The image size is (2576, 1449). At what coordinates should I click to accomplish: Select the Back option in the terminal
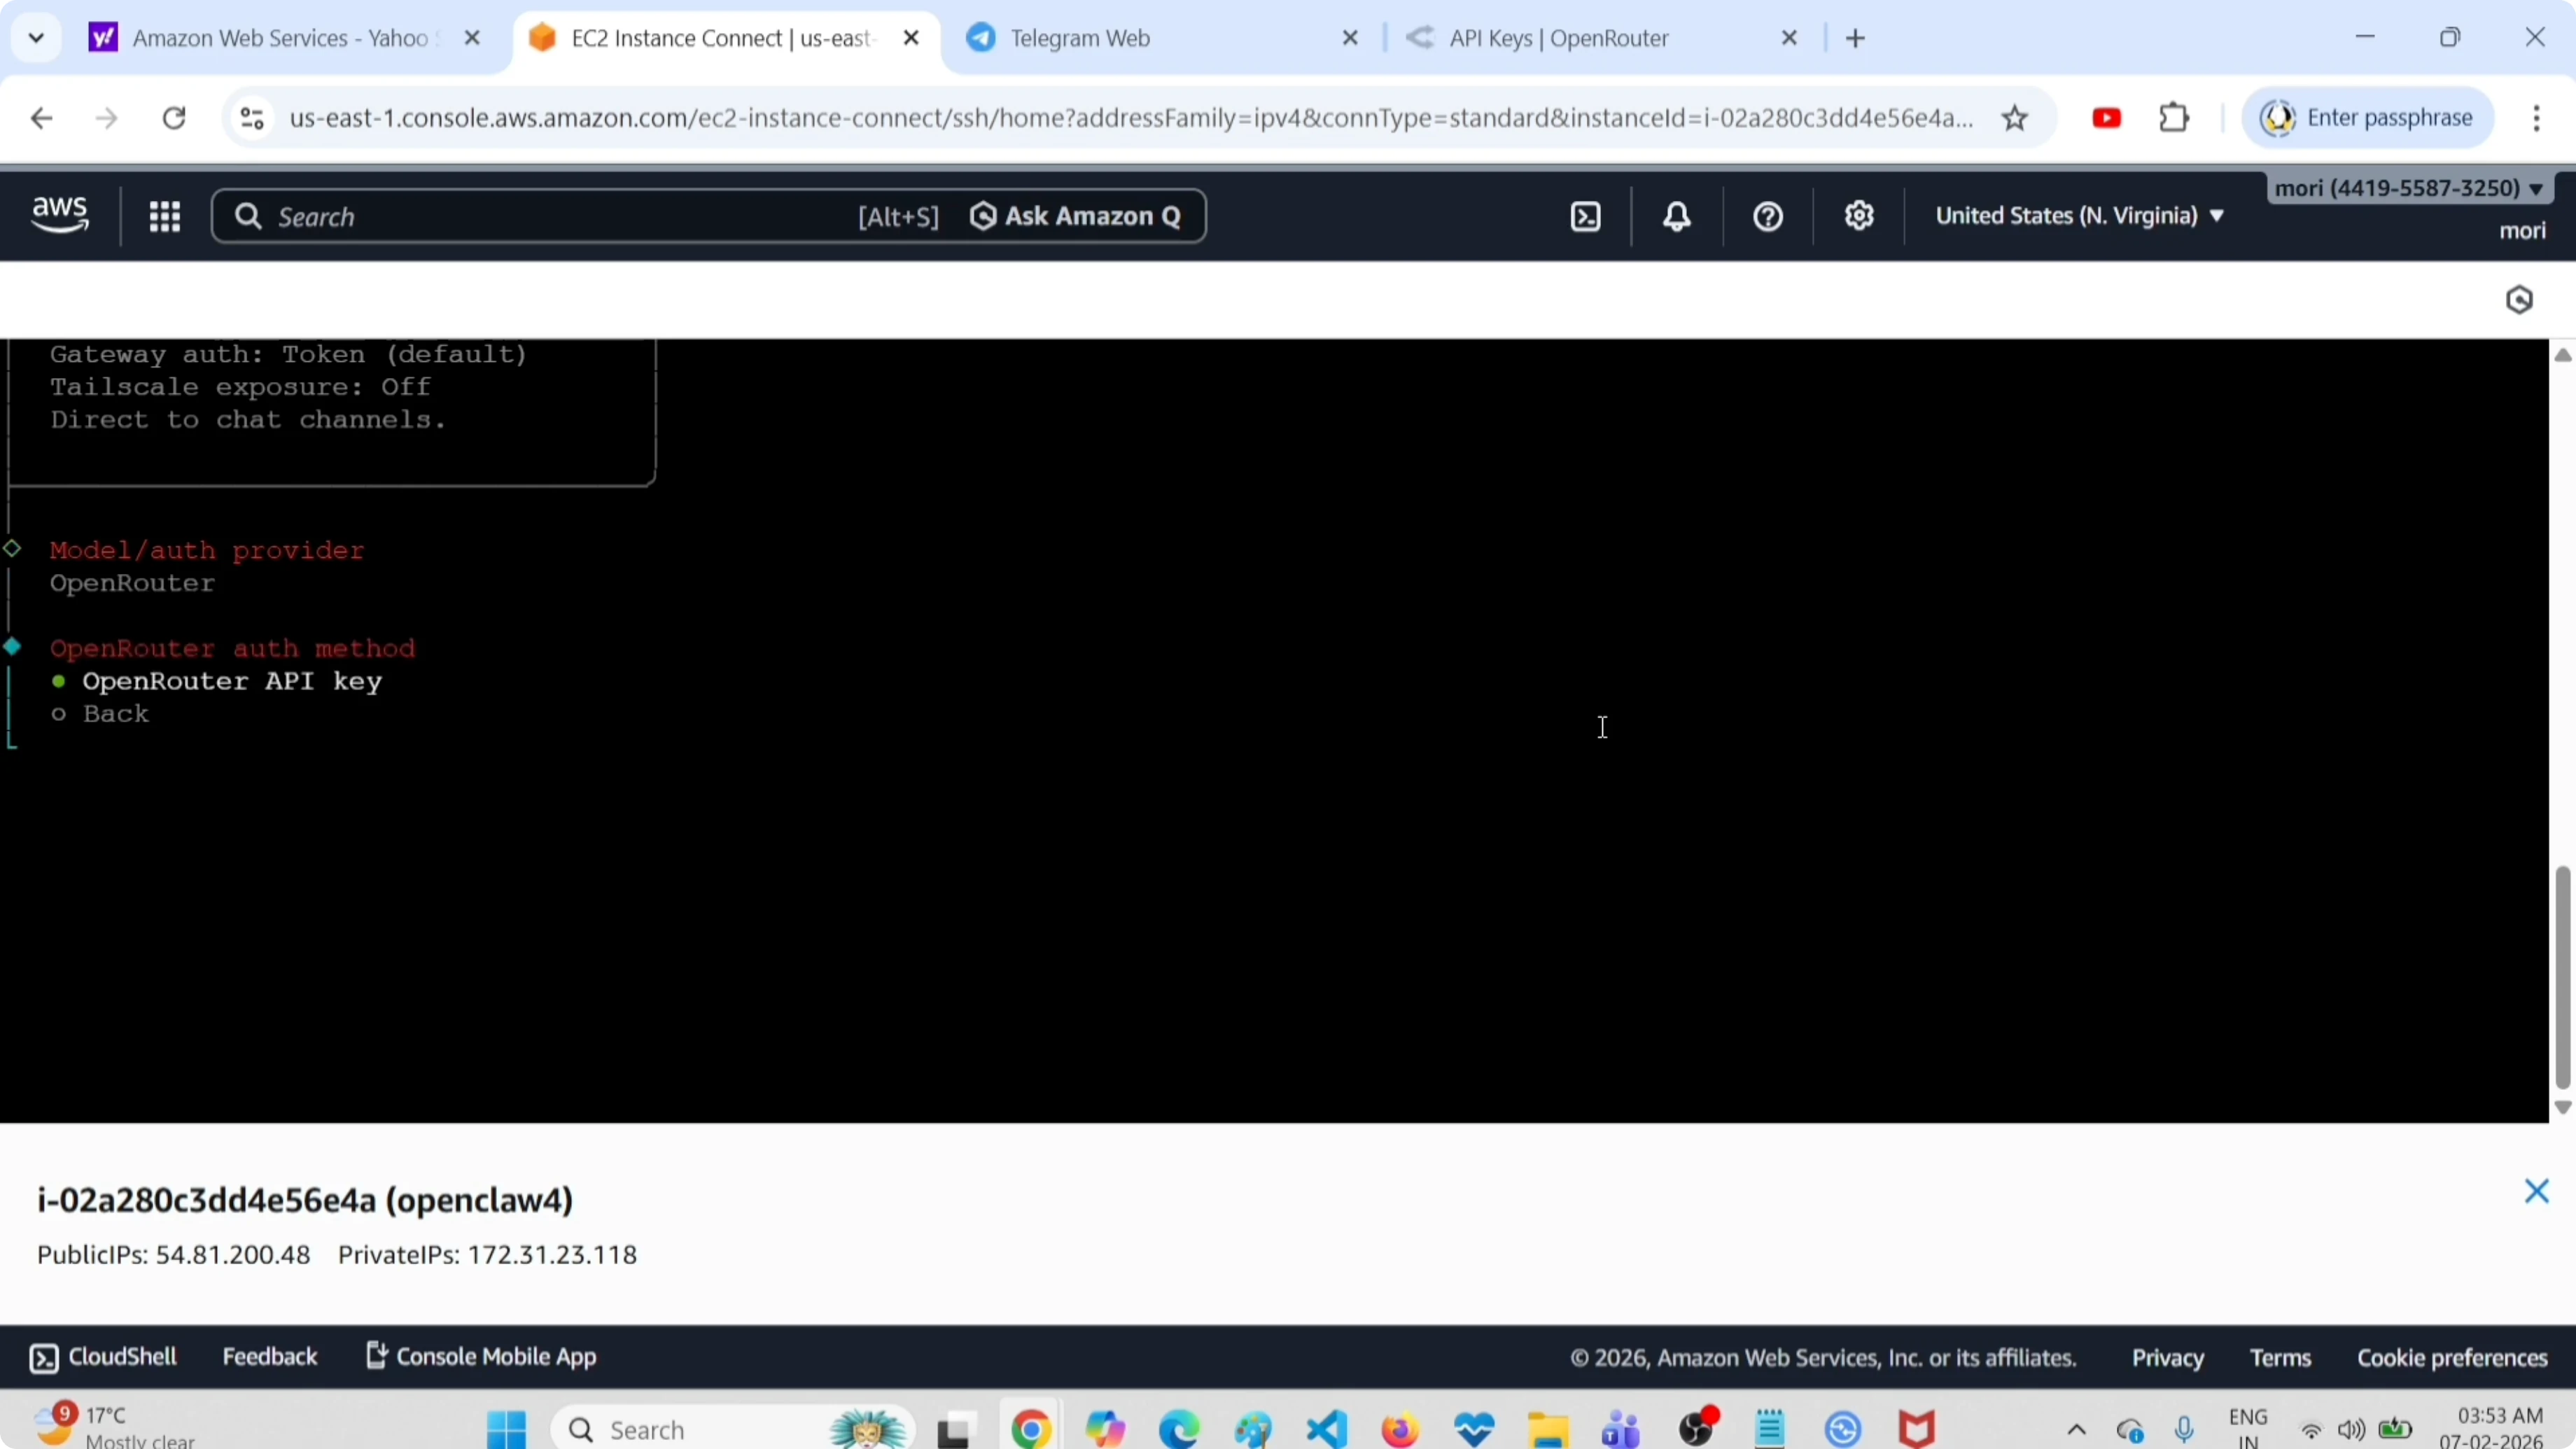click(115, 714)
